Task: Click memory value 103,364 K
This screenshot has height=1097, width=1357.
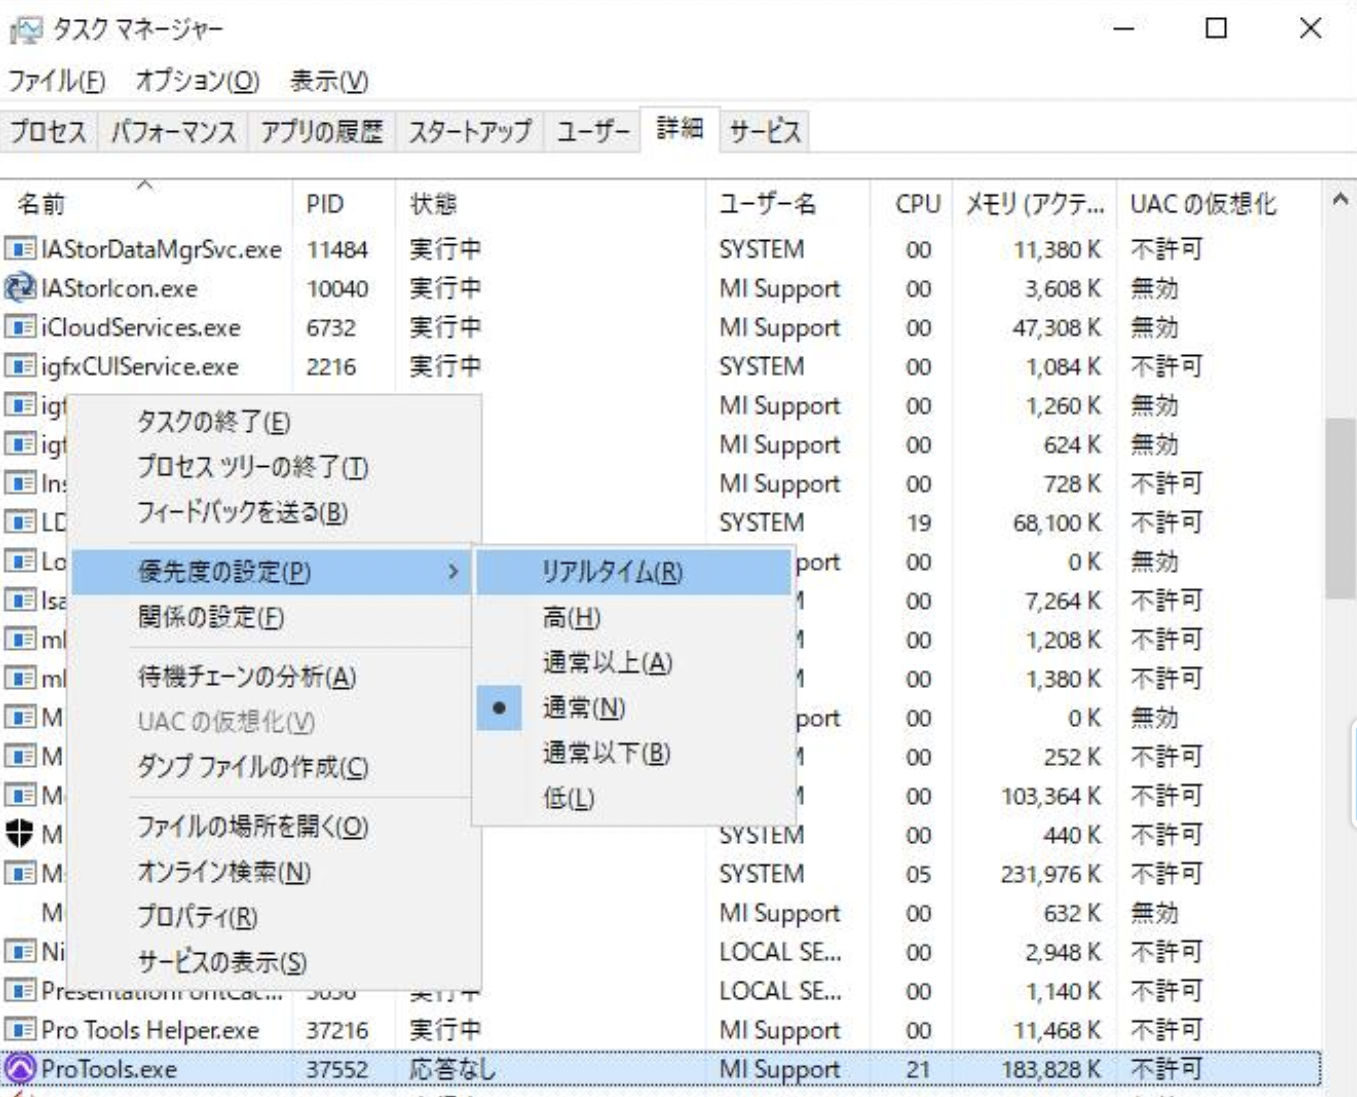Action: coord(1051,796)
